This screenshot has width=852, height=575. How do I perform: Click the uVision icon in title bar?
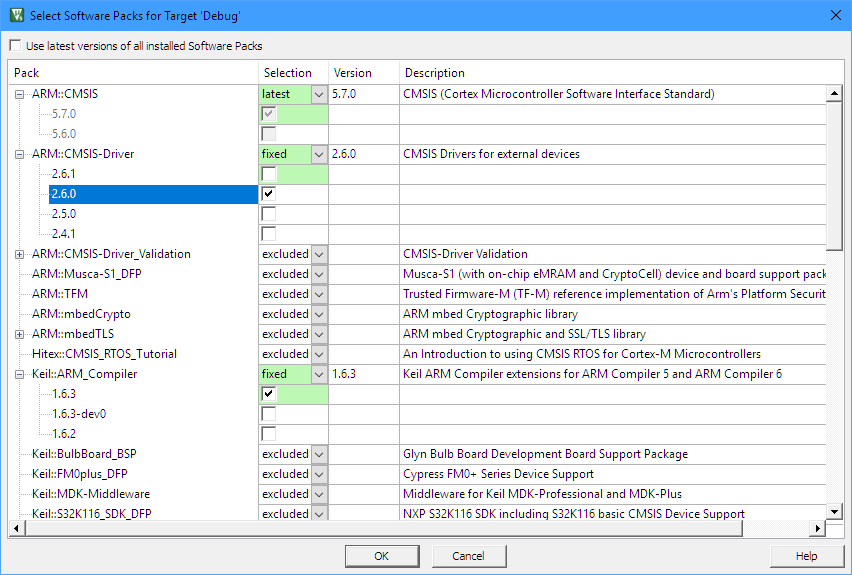tap(17, 15)
